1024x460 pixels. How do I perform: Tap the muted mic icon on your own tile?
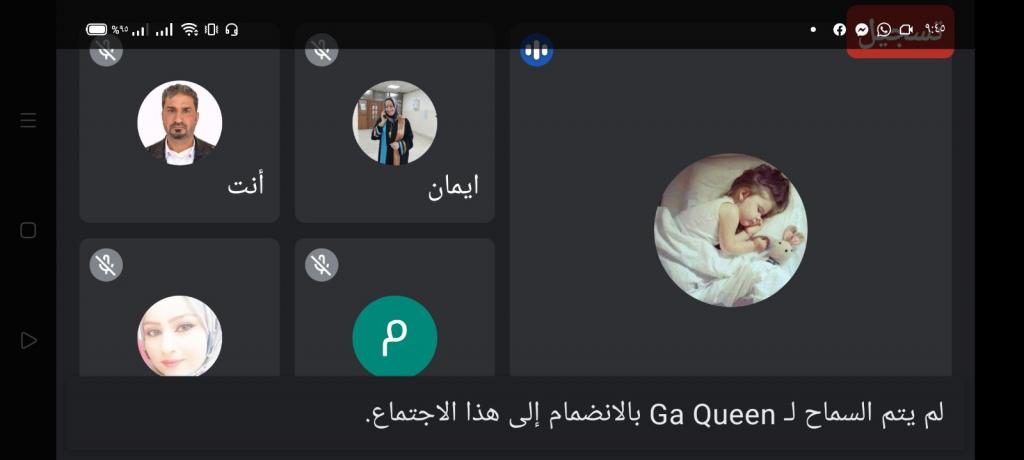click(x=106, y=50)
